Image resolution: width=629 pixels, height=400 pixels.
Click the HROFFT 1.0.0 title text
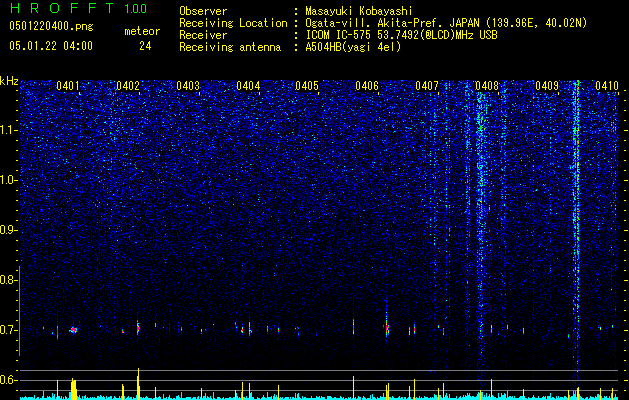[78, 8]
